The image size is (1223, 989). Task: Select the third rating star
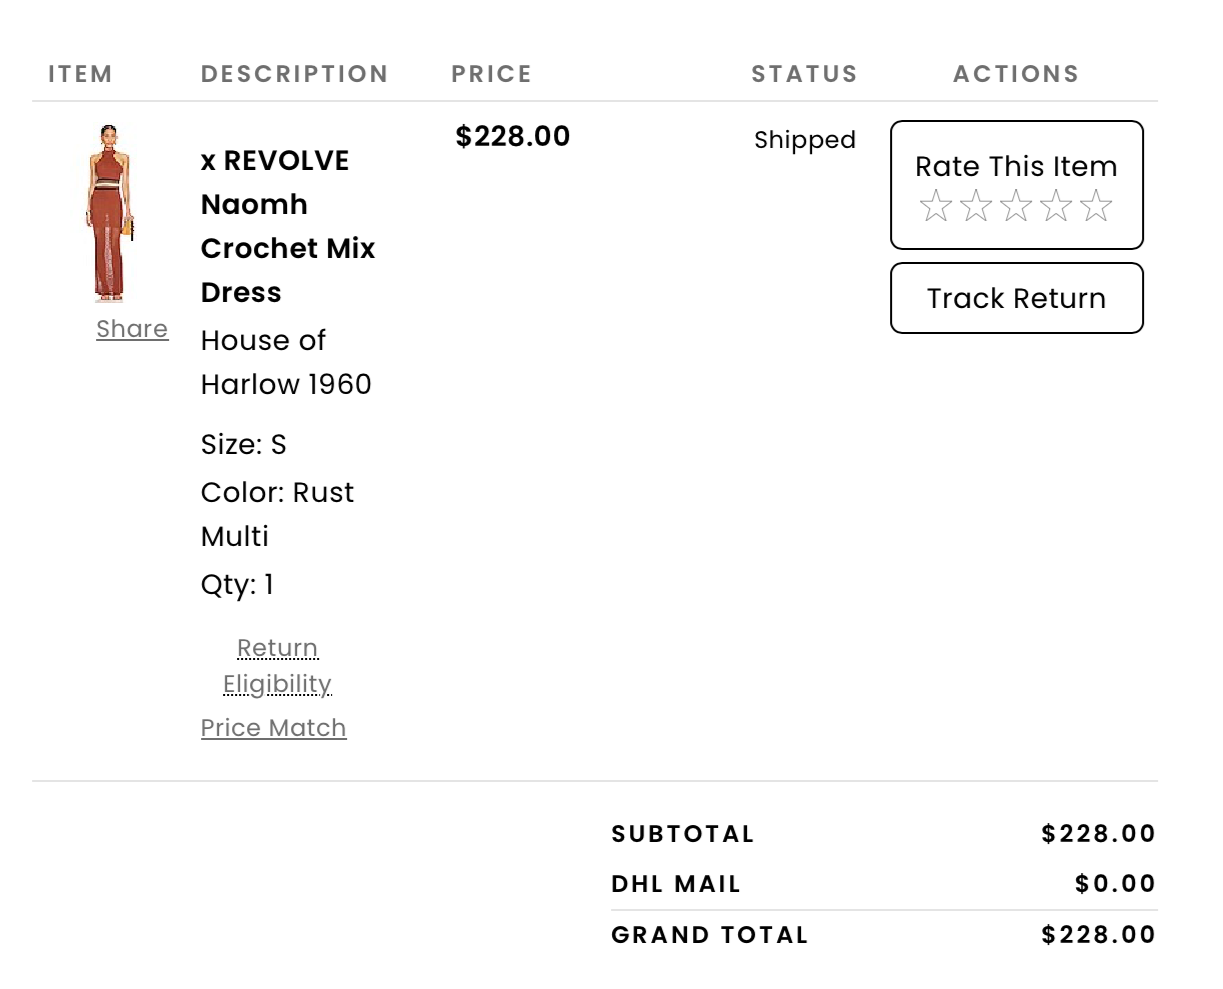coord(1016,206)
